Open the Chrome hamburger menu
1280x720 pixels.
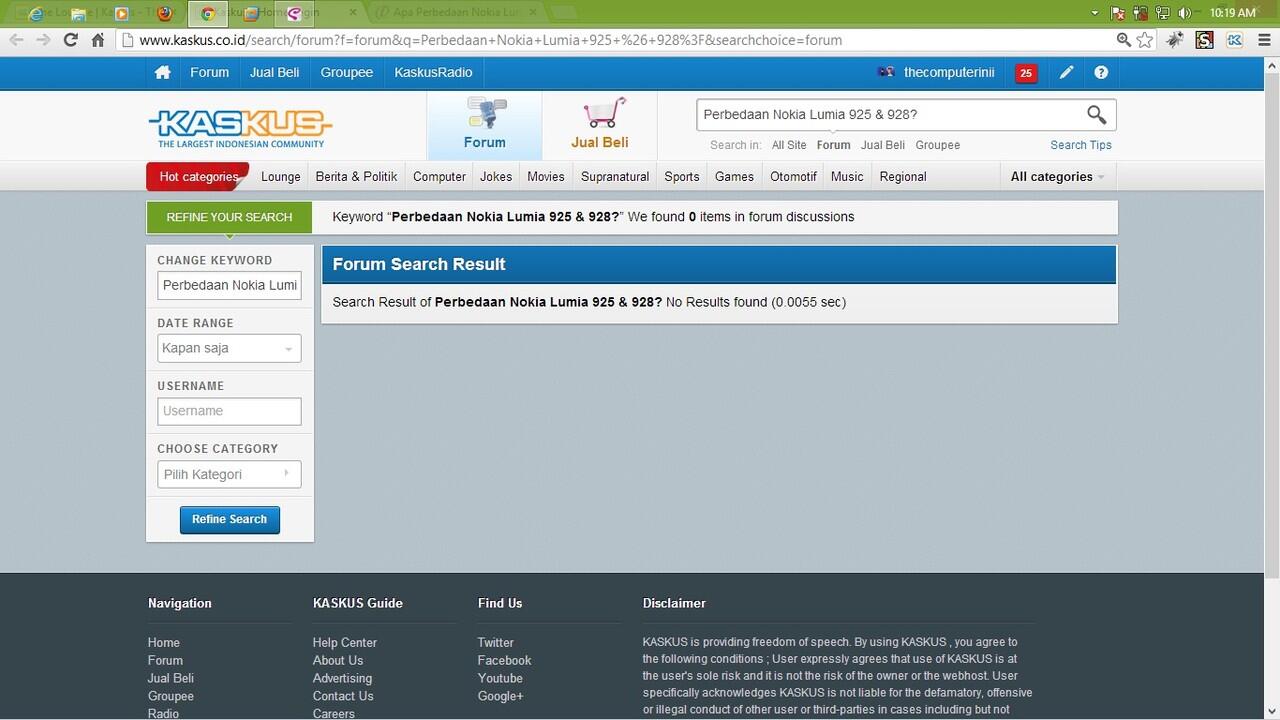[1262, 40]
